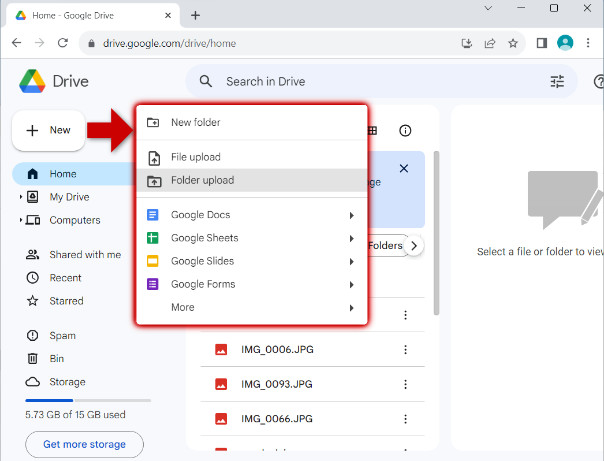The image size is (604, 461).
Task: Select file IMG_0093.JPG
Action: [x=312, y=384]
